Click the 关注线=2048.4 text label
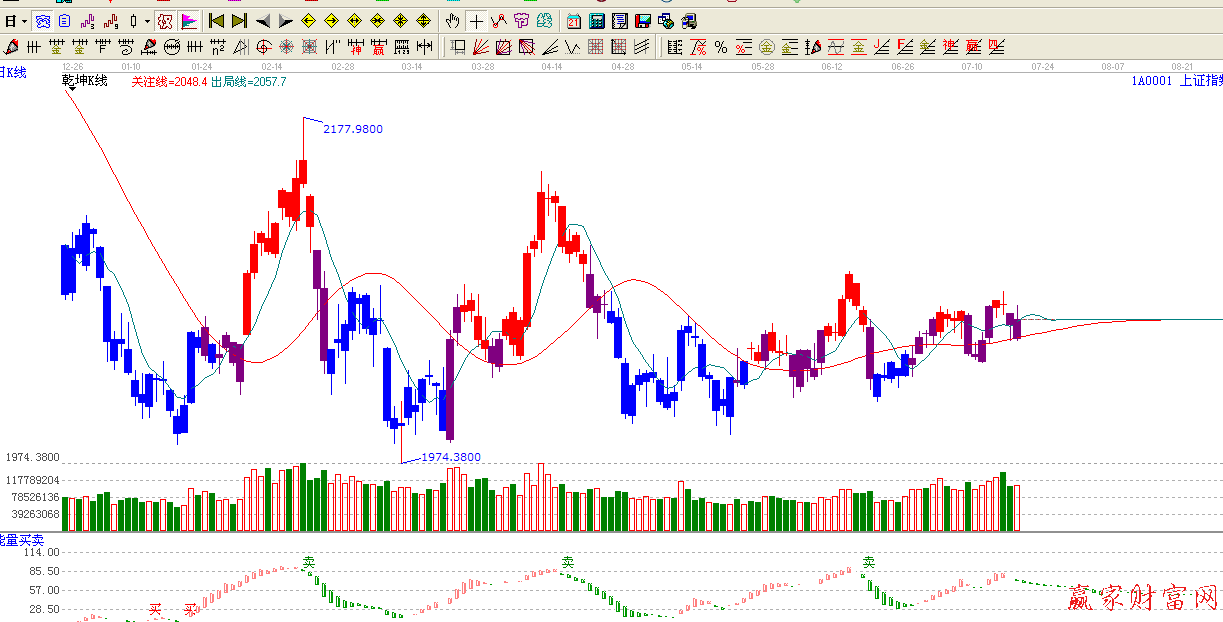The width and height of the screenshot is (1223, 622). 169,82
